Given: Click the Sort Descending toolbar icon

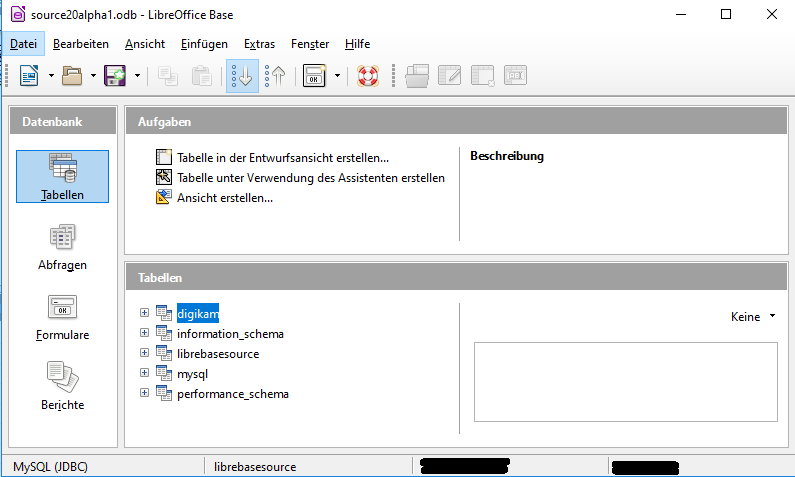Looking at the screenshot, I should [275, 76].
